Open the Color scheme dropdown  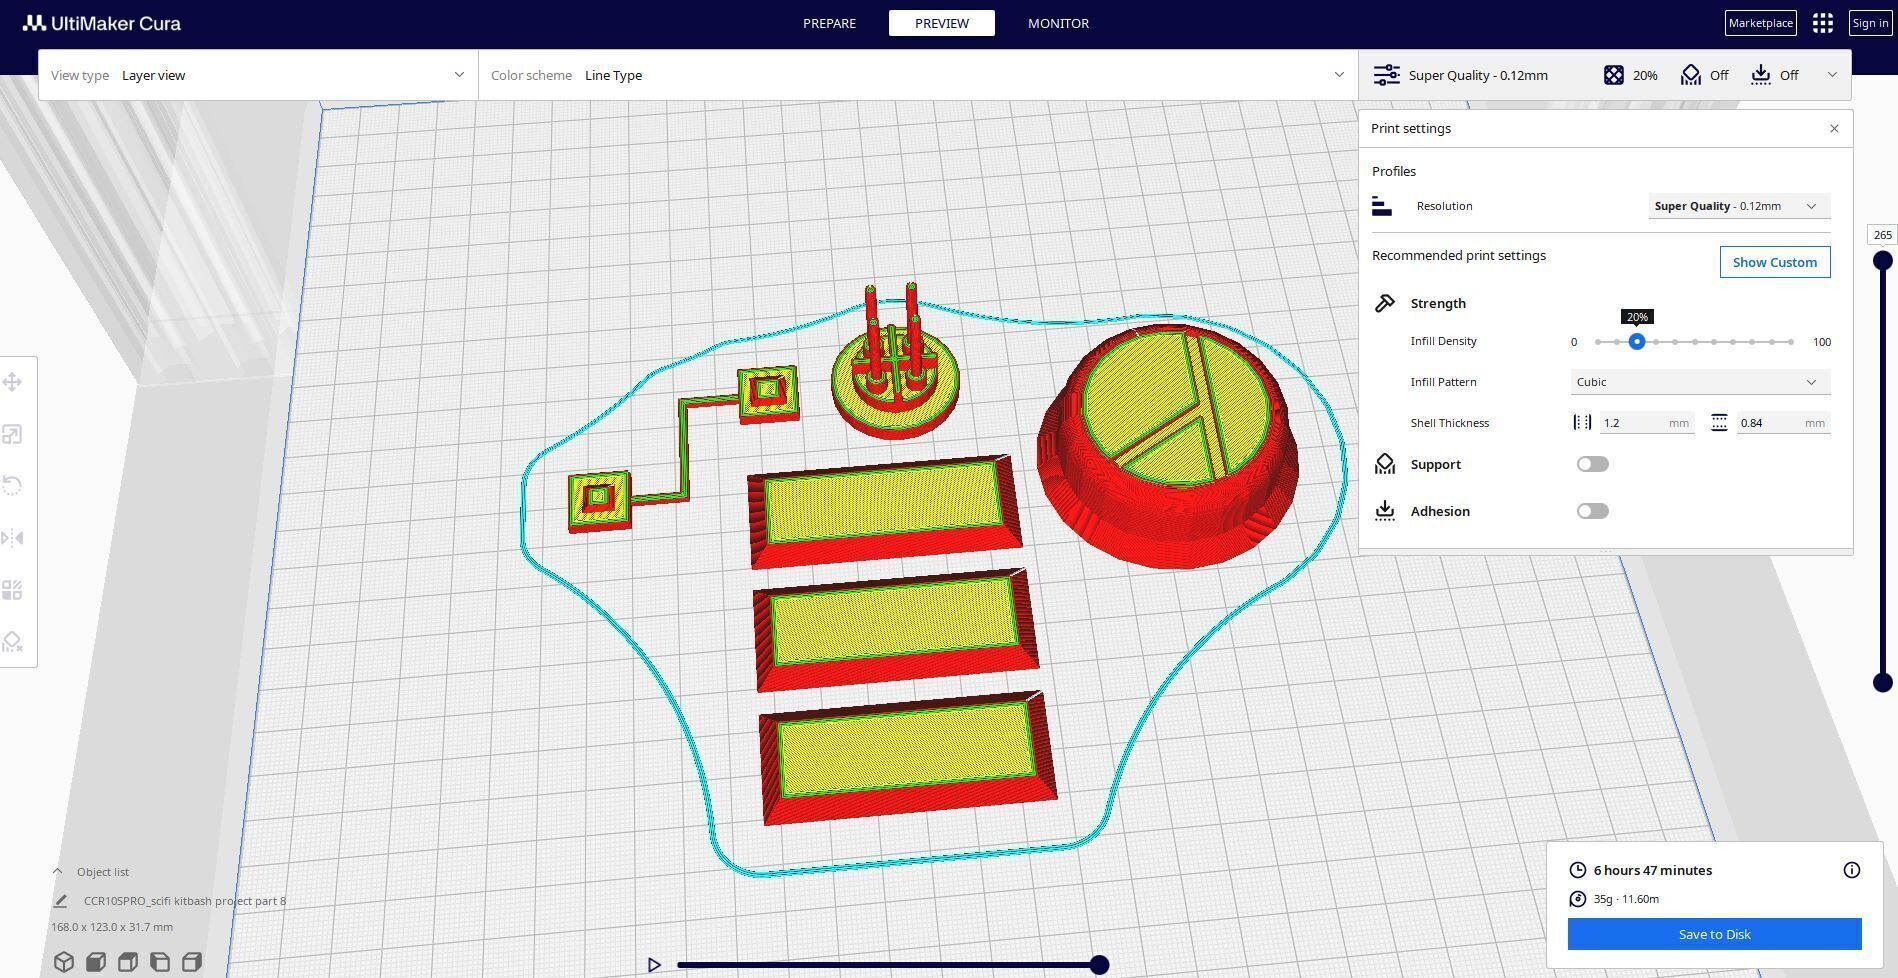[918, 75]
